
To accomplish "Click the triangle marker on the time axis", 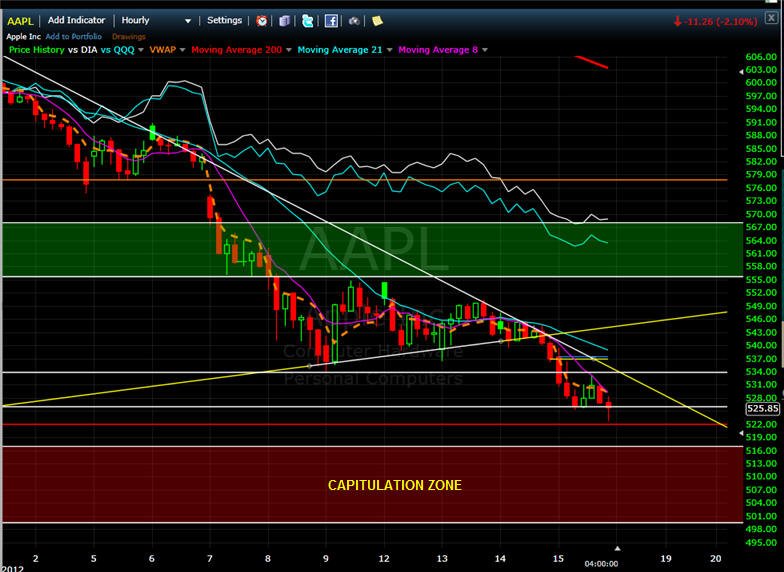I will click(x=618, y=548).
